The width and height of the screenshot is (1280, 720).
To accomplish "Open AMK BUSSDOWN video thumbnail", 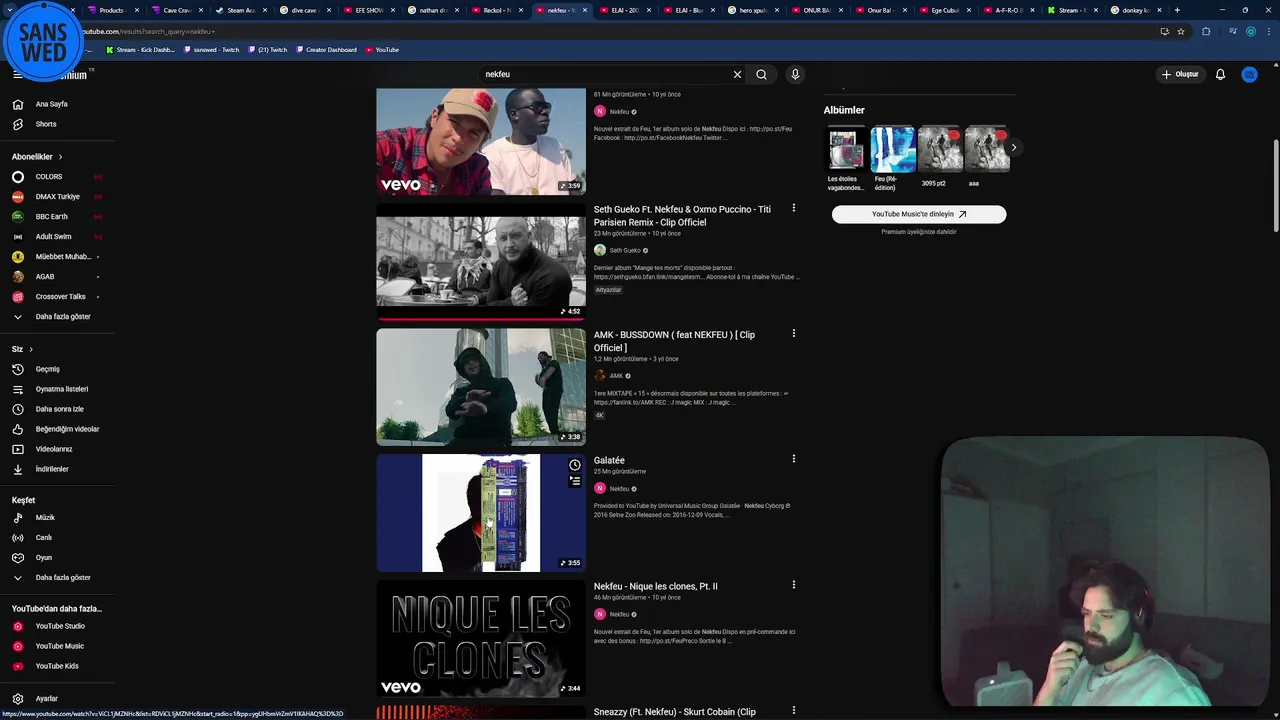I will pos(481,387).
